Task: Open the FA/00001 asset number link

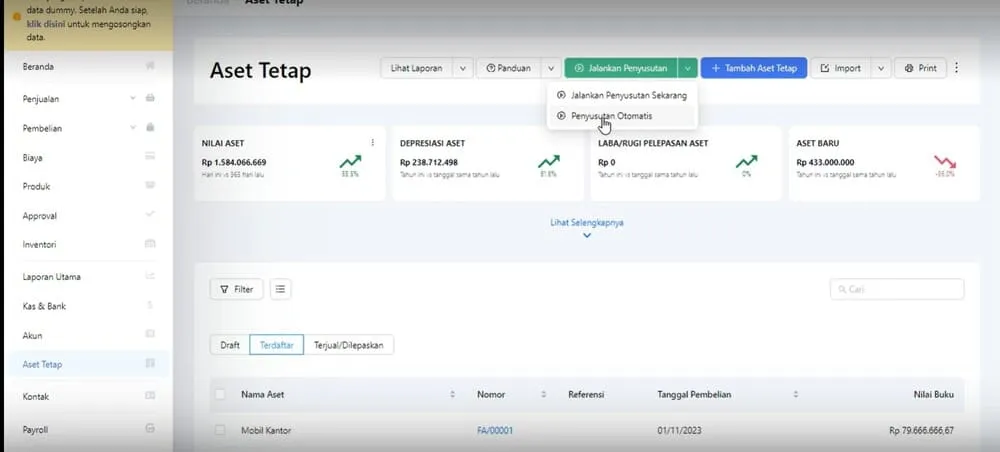Action: tap(494, 430)
